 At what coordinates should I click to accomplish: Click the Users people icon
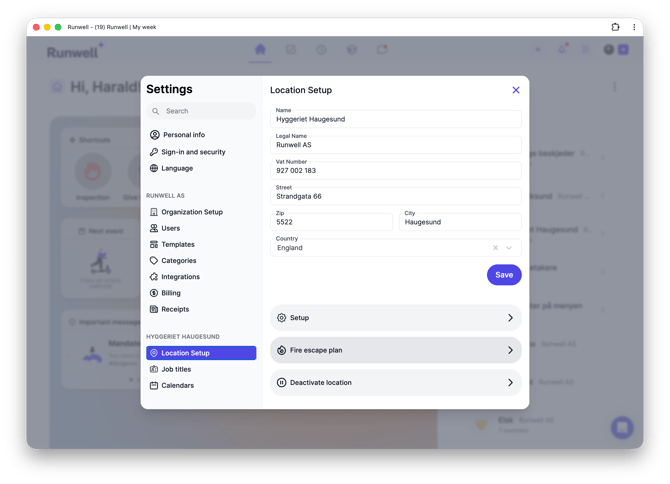[154, 228]
